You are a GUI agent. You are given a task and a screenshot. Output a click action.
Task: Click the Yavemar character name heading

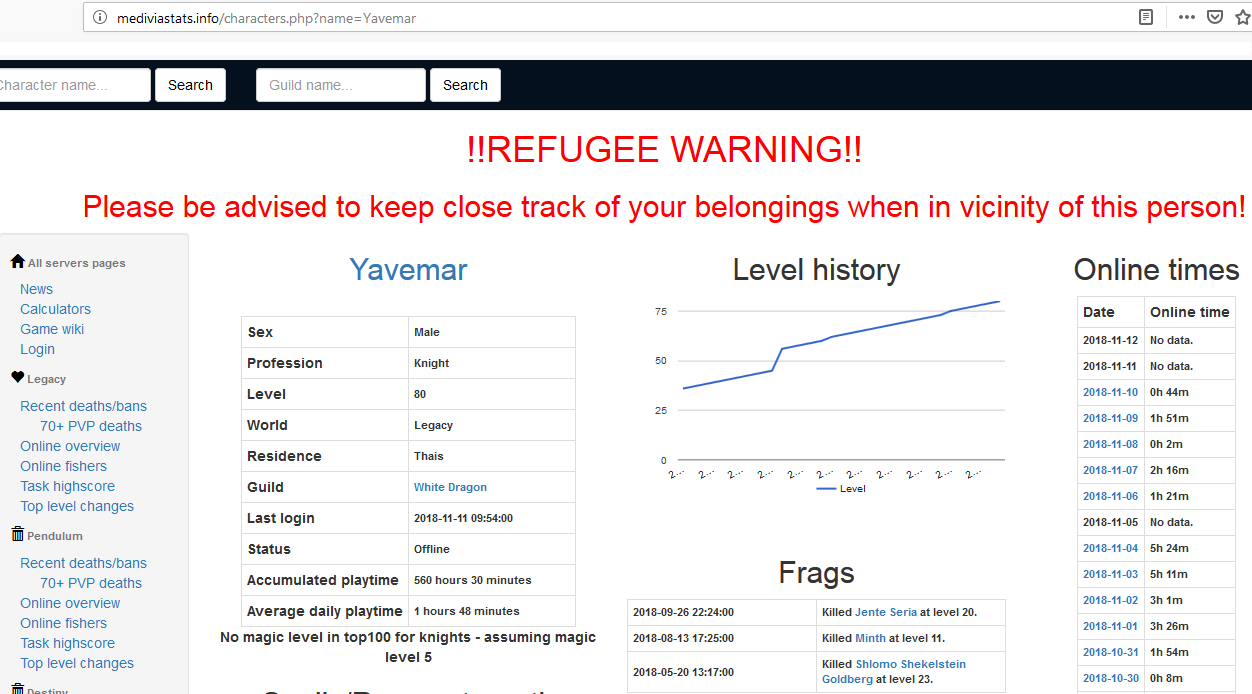408,269
